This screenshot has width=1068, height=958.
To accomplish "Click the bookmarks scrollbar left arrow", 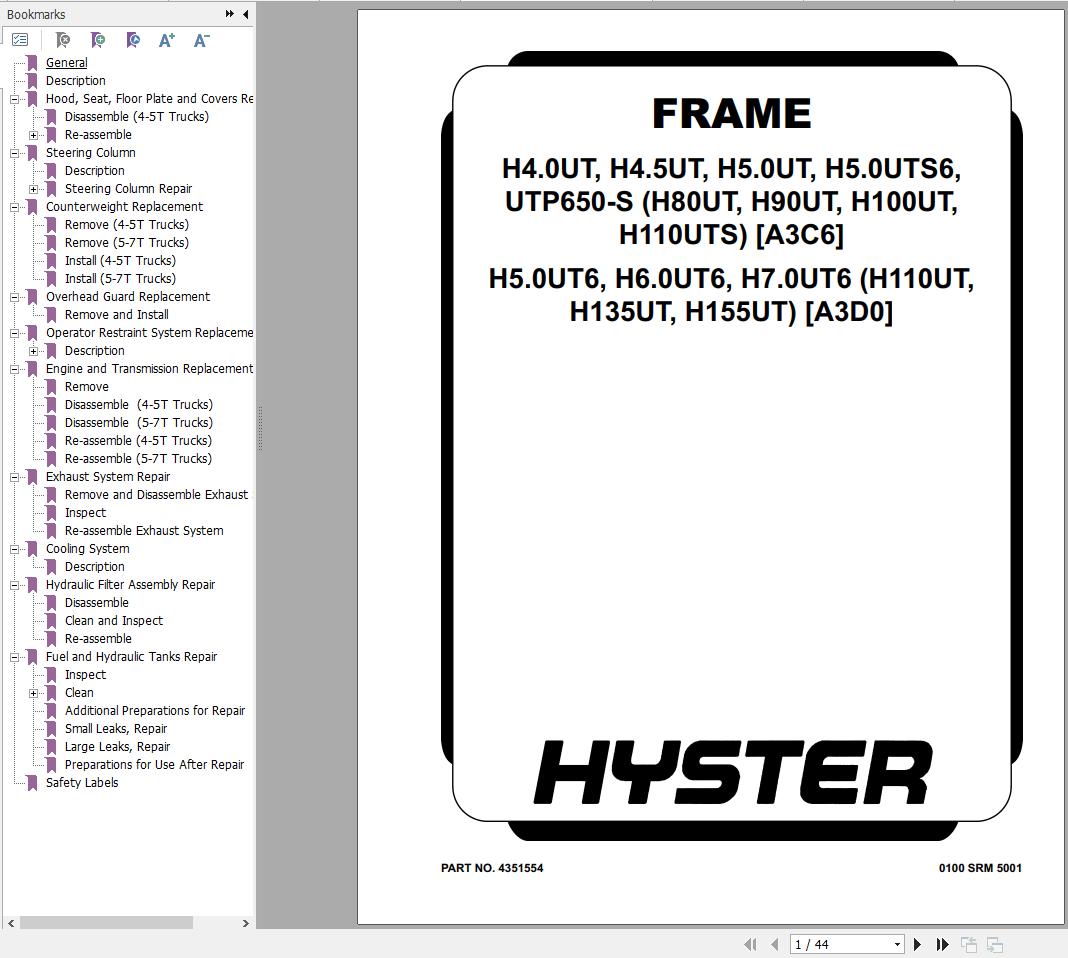I will pyautogui.click(x=10, y=923).
